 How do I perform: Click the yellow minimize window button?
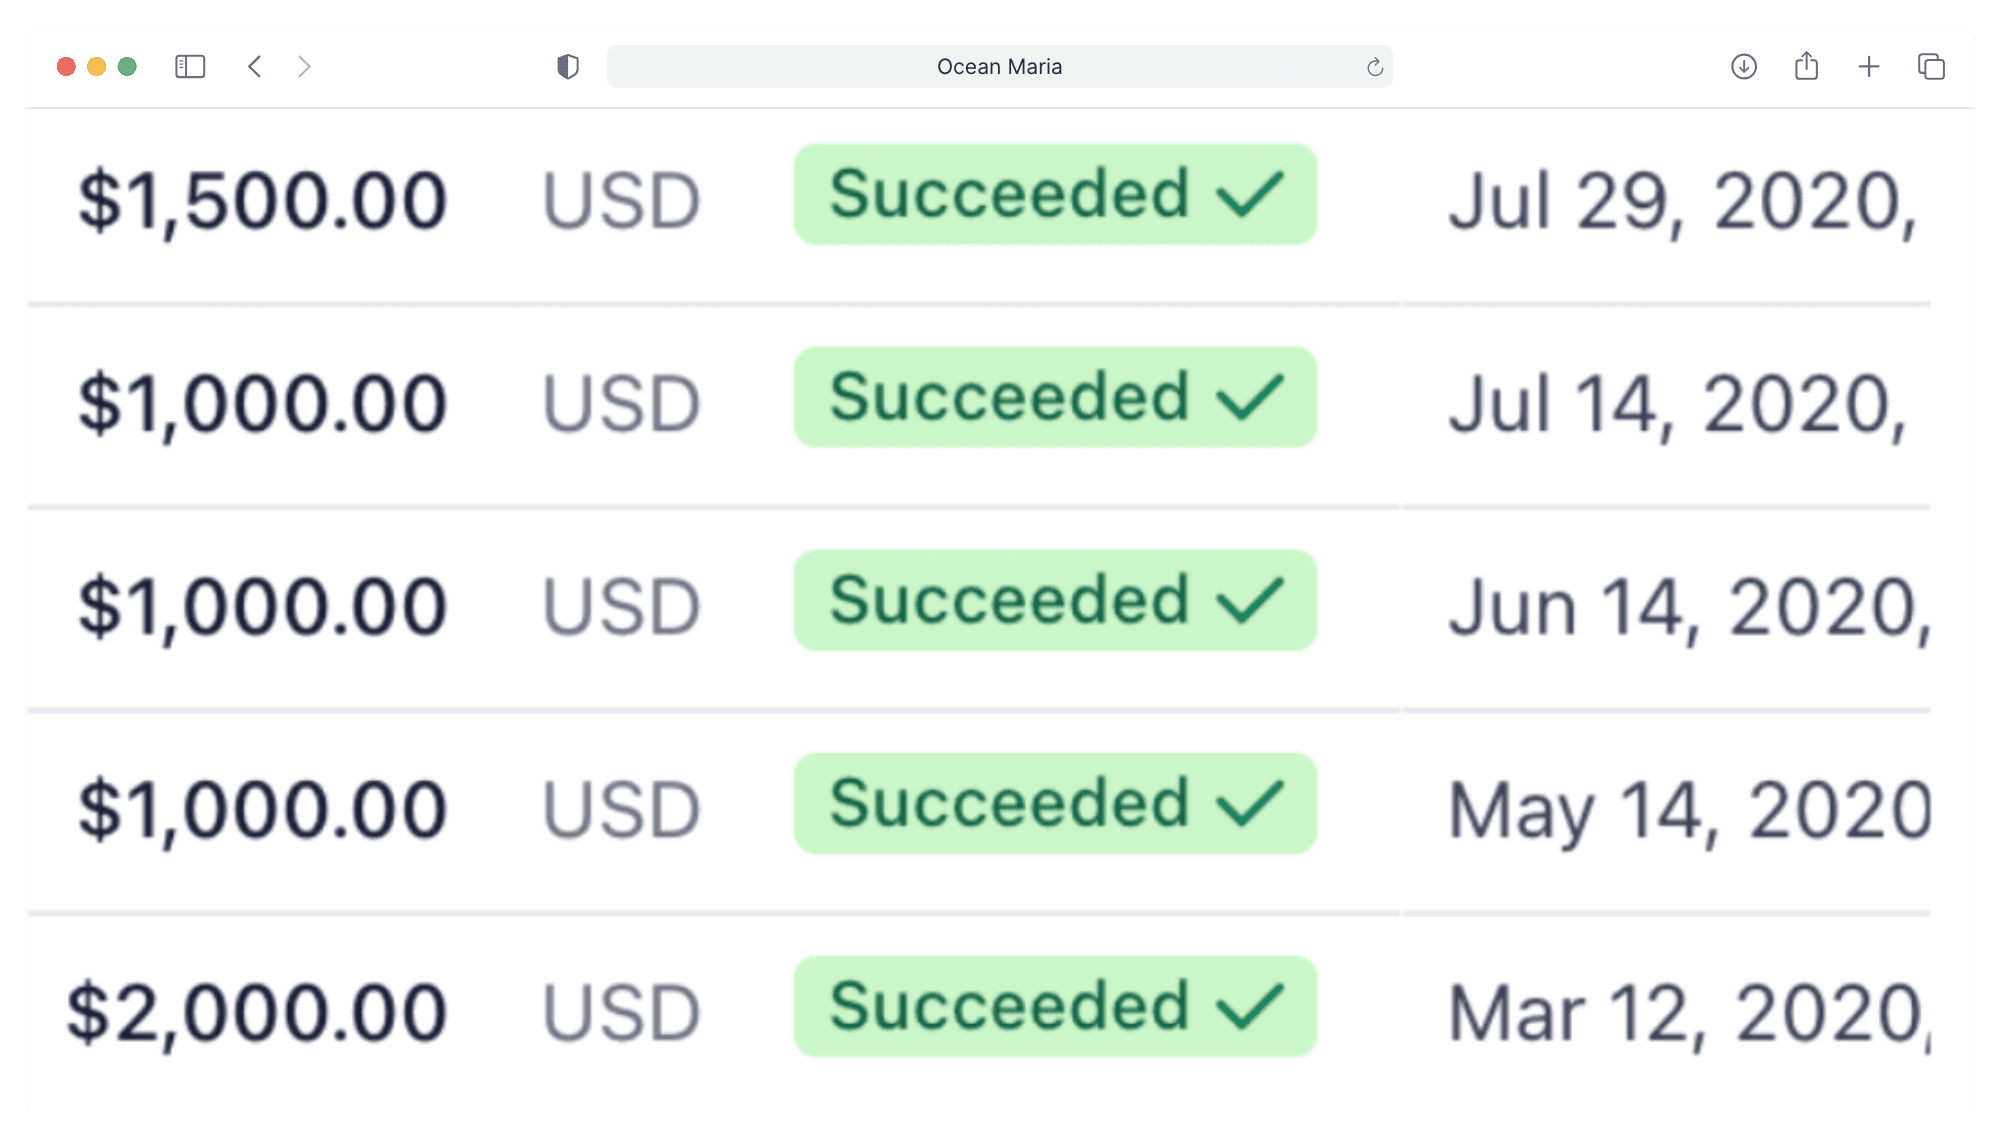click(x=97, y=67)
